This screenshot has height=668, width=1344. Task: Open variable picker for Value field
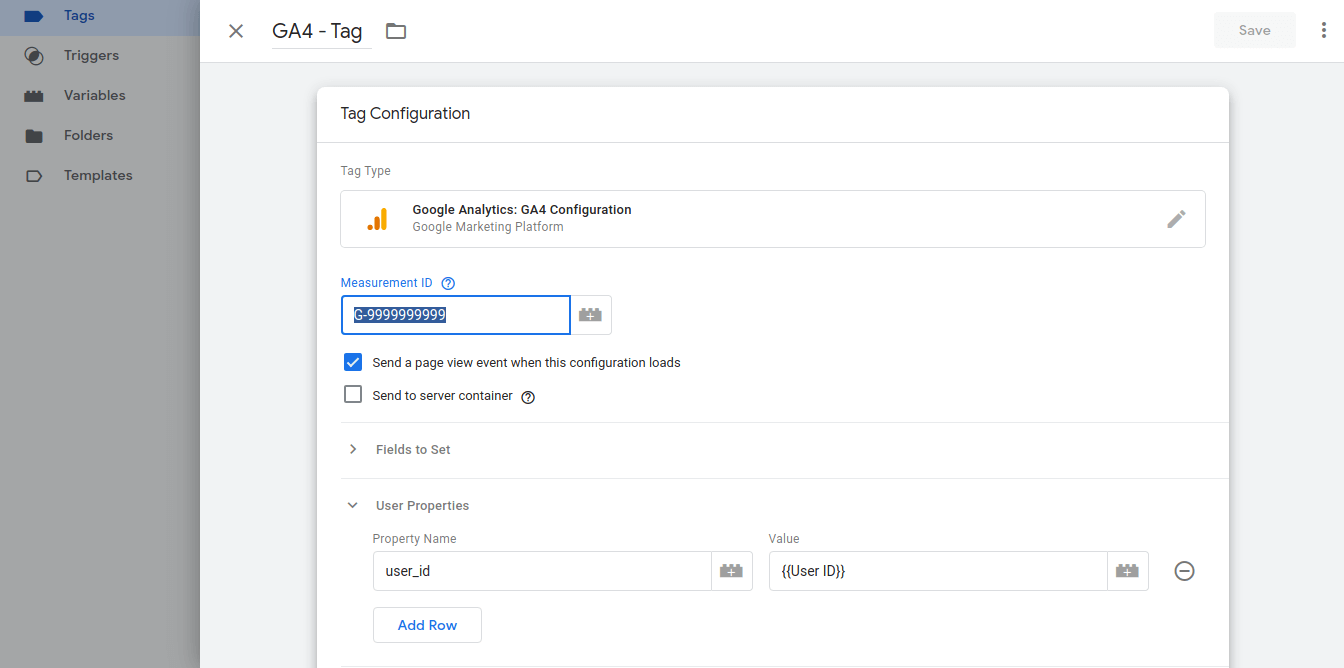pyautogui.click(x=1128, y=571)
